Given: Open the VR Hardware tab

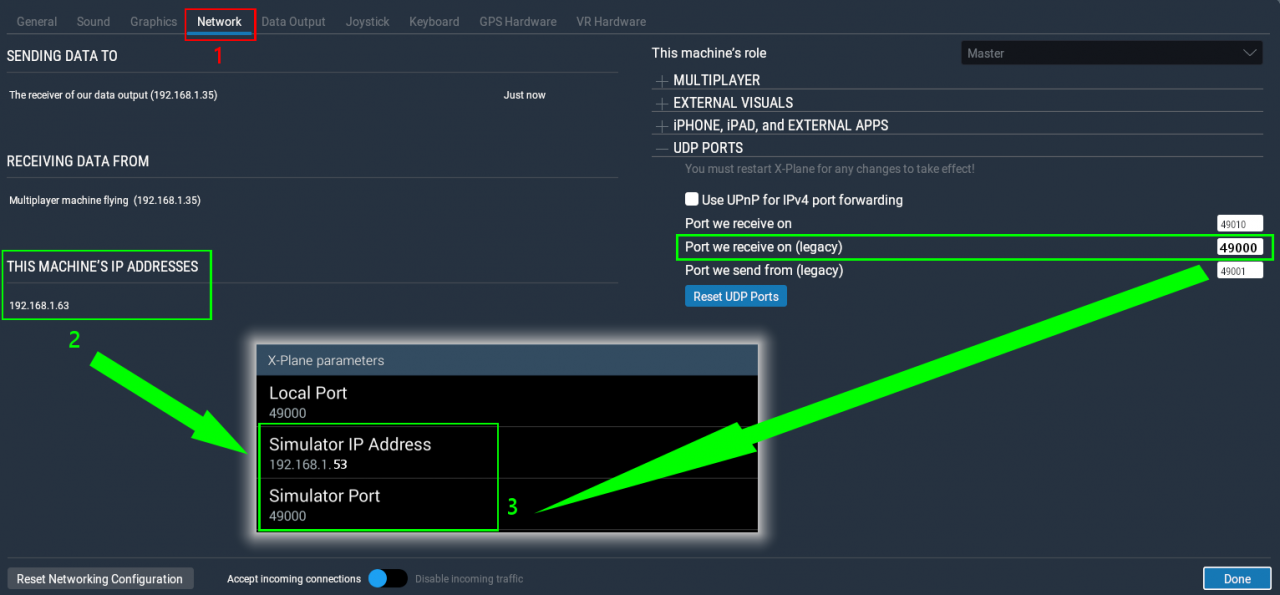Looking at the screenshot, I should click(611, 21).
